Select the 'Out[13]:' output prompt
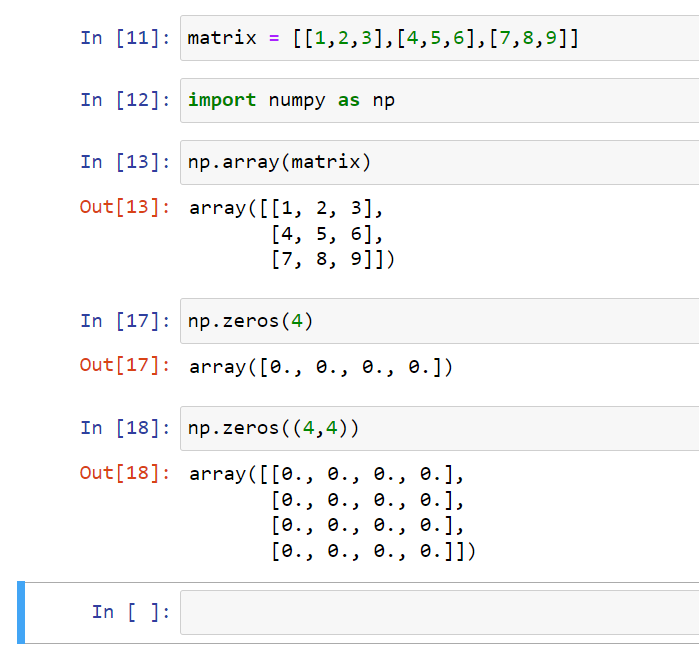Screen dimensions: 699x665 click(125, 207)
